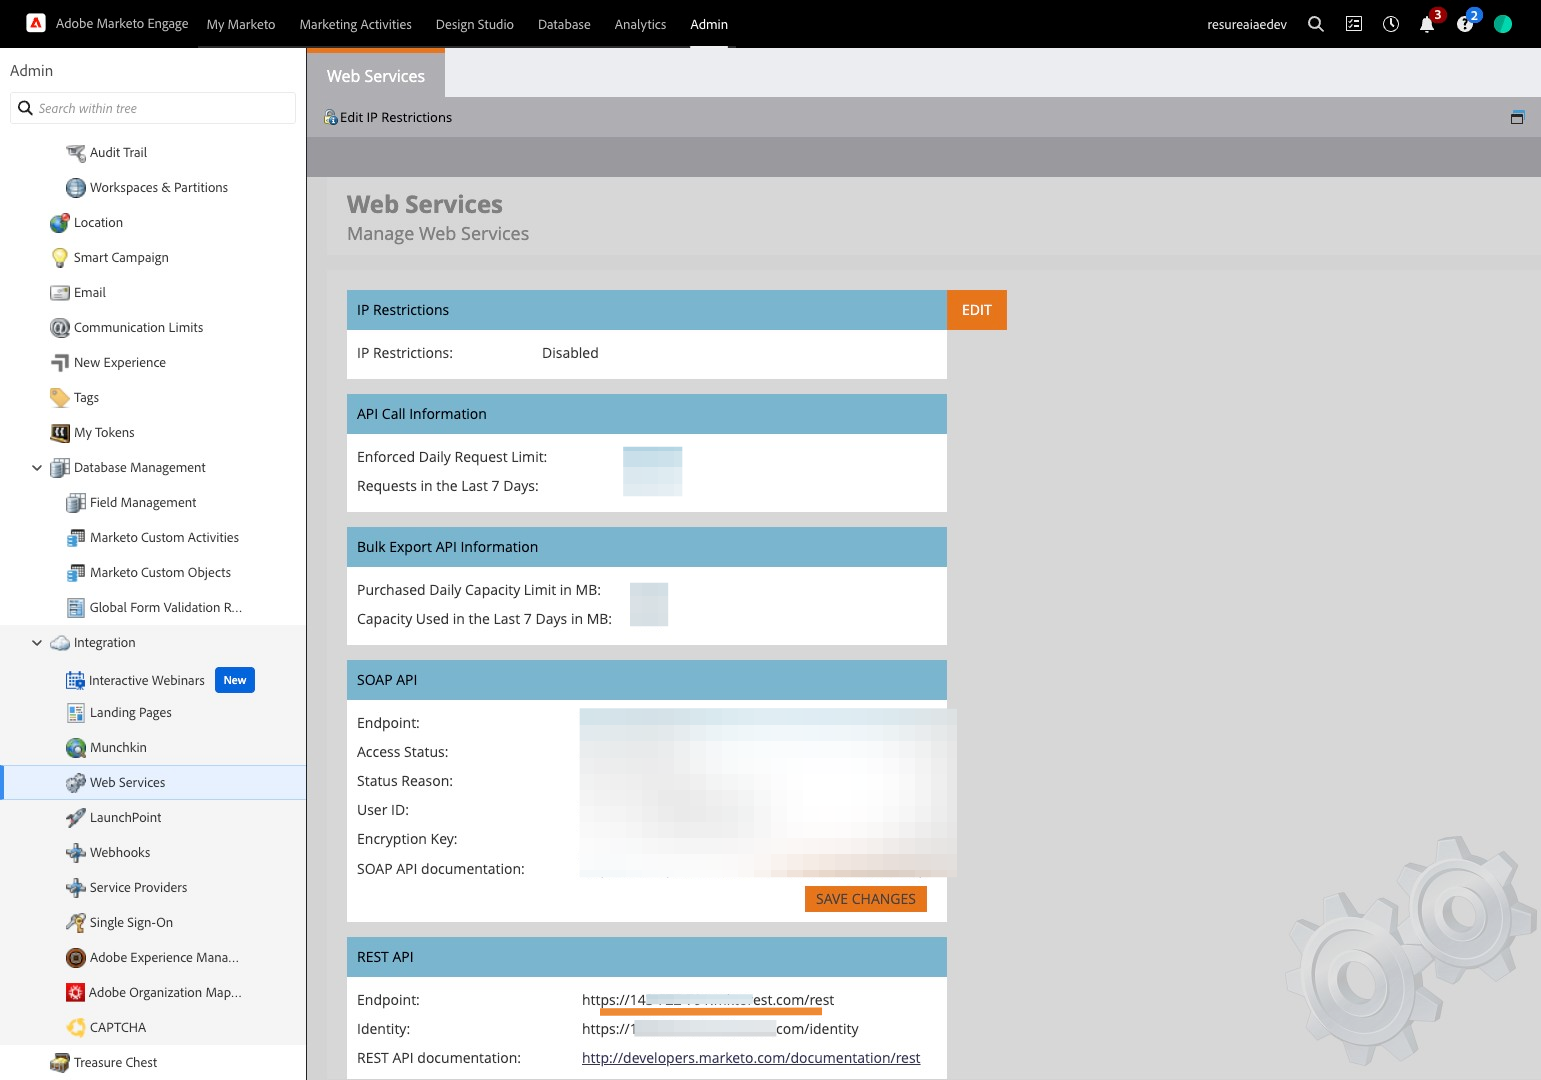Screen dimensions: 1541x1080
Task: Click the Single Sign-On keys icon
Action: click(76, 923)
